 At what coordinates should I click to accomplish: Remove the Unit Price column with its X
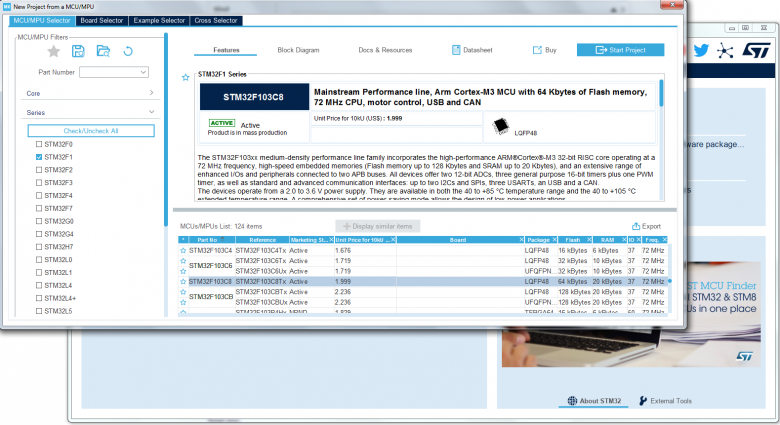(393, 240)
